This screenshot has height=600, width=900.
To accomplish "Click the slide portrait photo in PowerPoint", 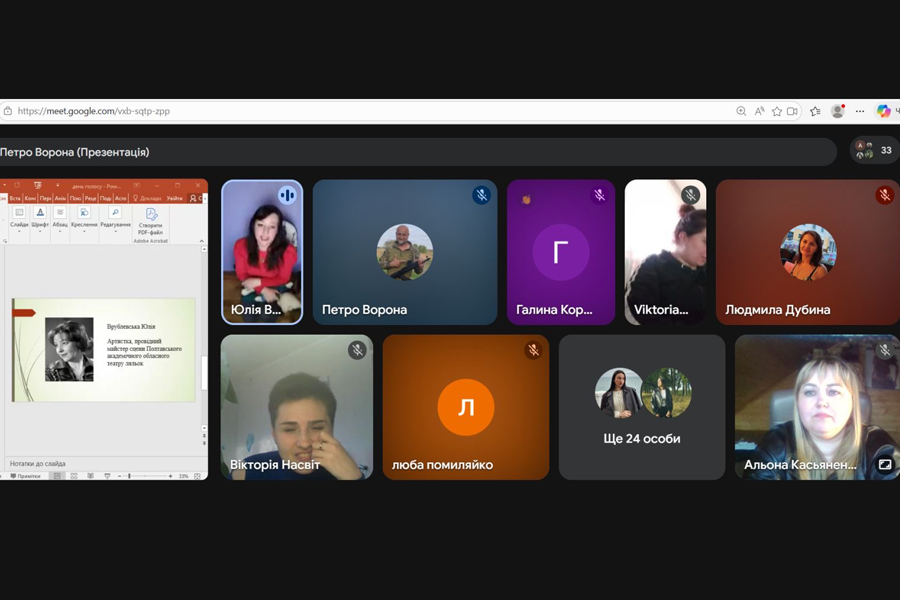I will click(69, 349).
